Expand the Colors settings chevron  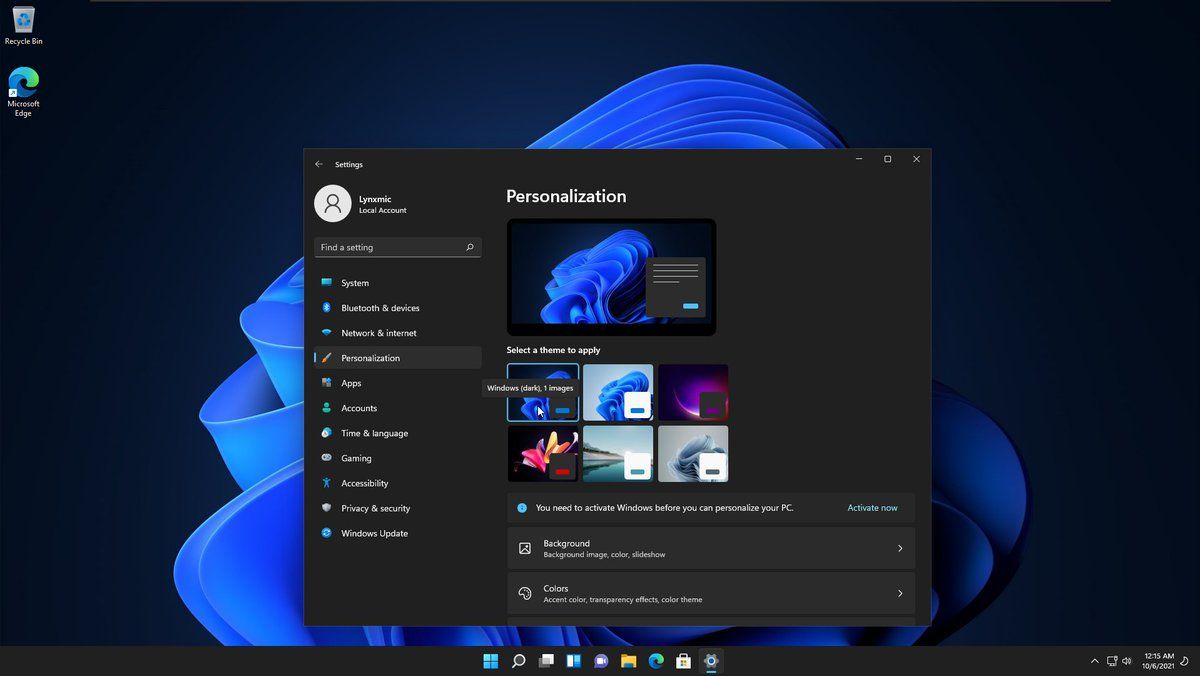point(899,593)
